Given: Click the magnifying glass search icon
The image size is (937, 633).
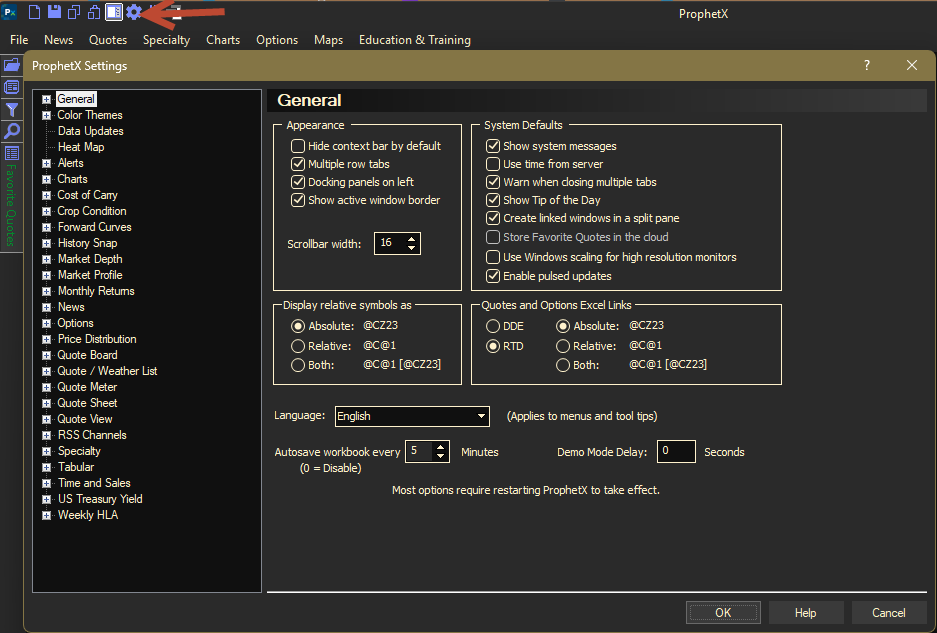Looking at the screenshot, I should pyautogui.click(x=12, y=131).
